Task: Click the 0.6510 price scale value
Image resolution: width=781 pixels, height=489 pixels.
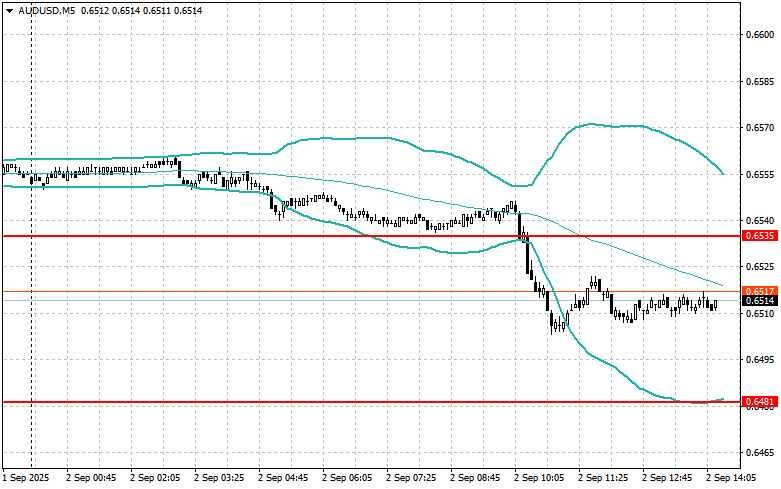Action: pos(760,314)
